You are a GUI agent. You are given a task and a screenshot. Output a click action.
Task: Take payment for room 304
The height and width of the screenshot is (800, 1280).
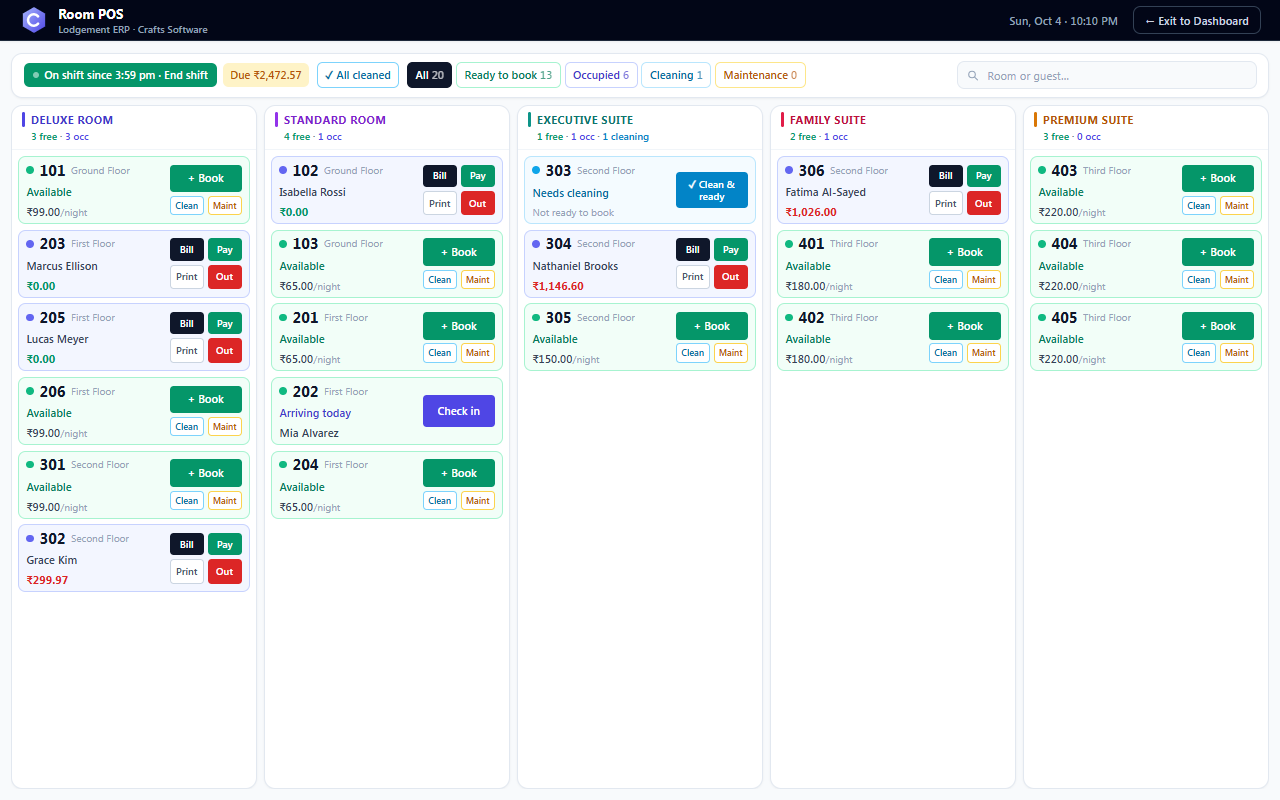(731, 250)
